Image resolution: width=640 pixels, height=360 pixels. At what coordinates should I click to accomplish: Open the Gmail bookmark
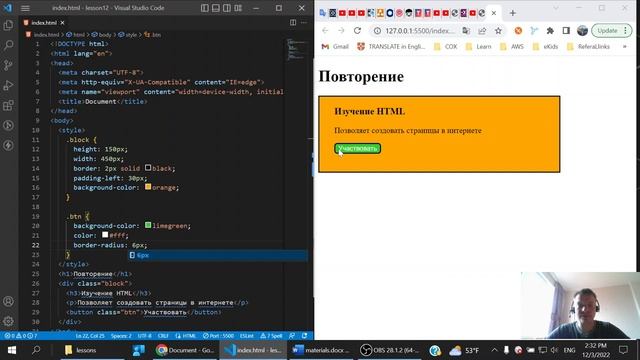click(335, 47)
